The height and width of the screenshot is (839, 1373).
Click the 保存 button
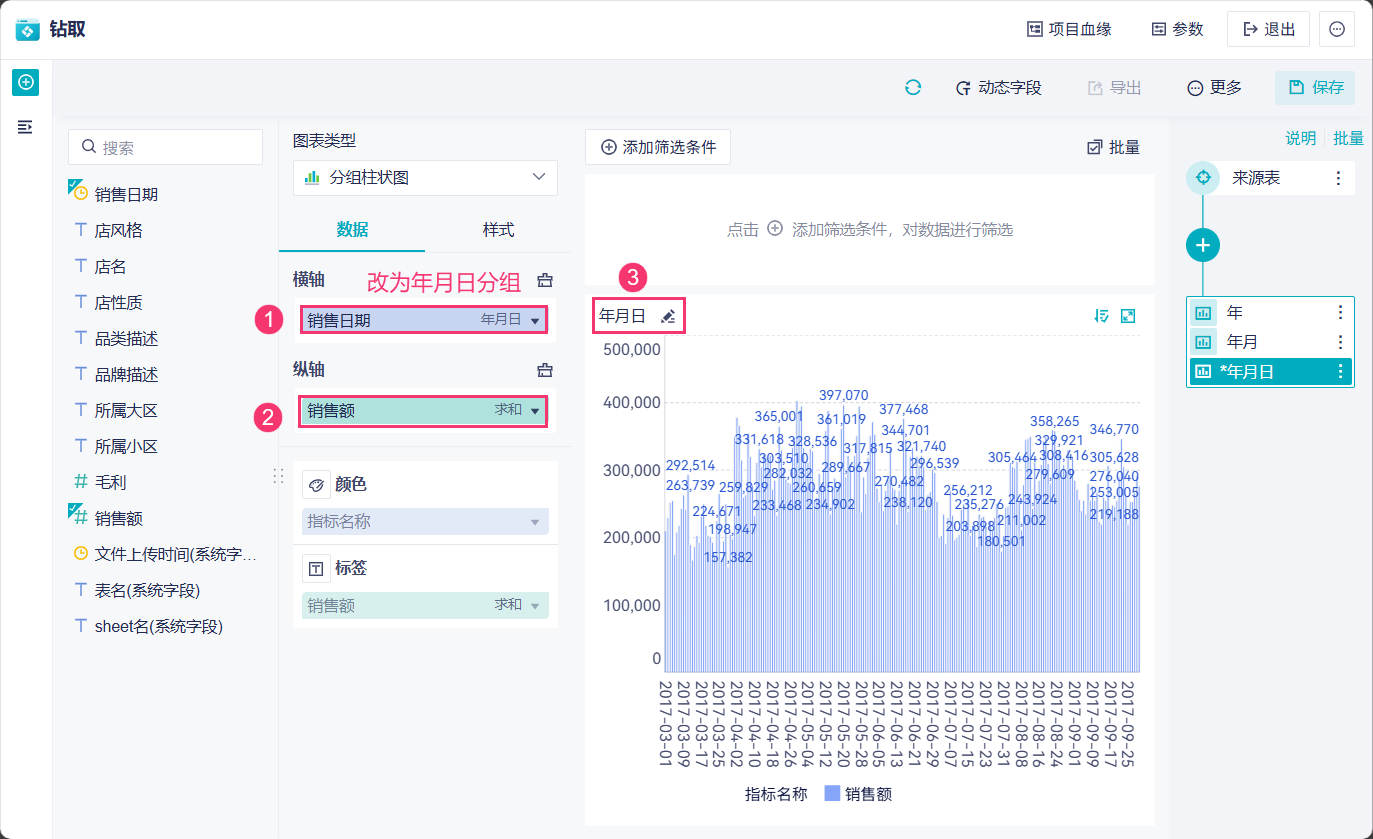tap(1315, 88)
